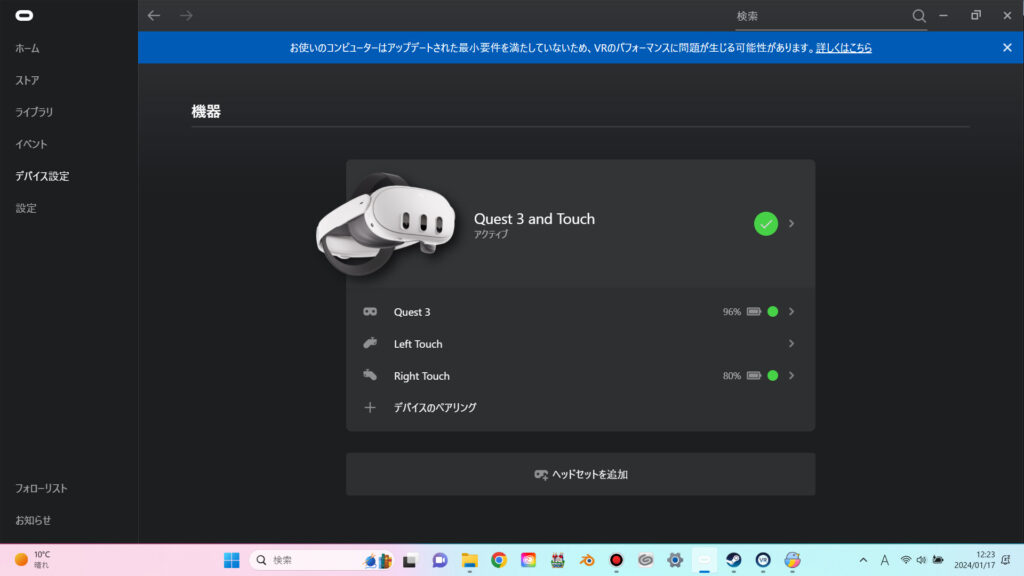Expand the Right Touch row chevron
Viewport: 1024px width, 576px height.
pos(791,376)
